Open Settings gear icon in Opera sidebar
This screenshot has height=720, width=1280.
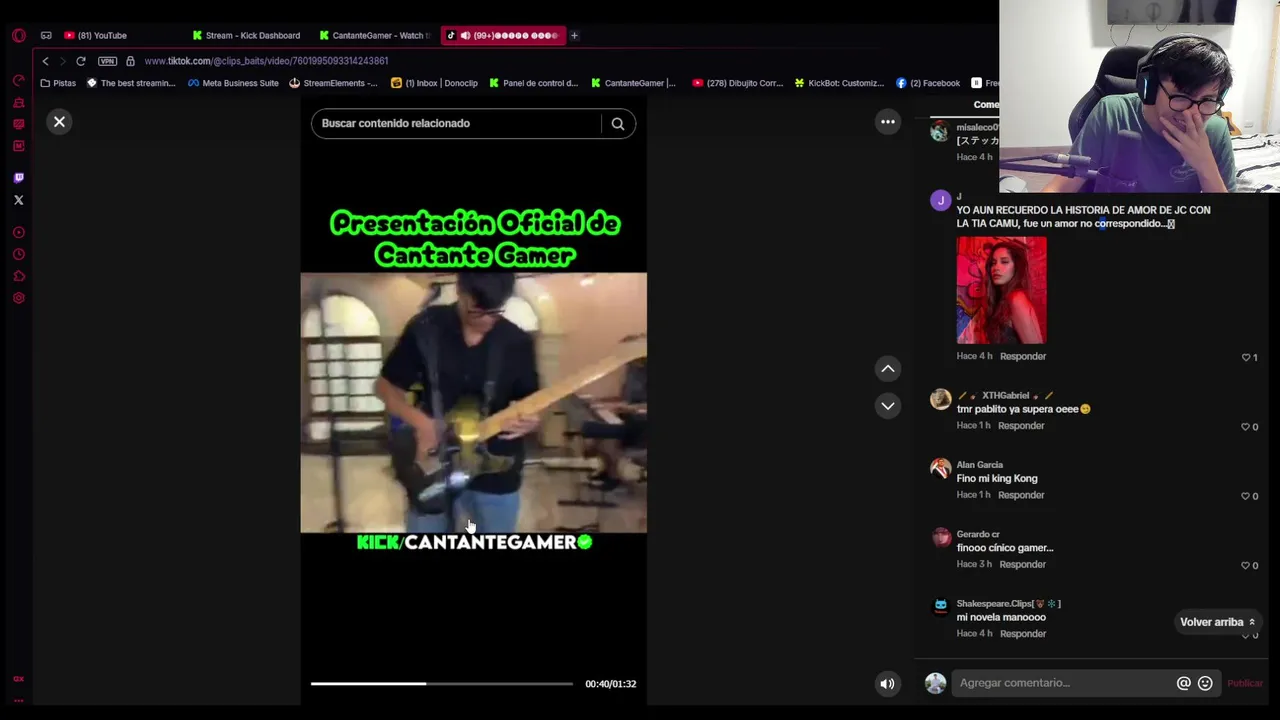[x=18, y=298]
